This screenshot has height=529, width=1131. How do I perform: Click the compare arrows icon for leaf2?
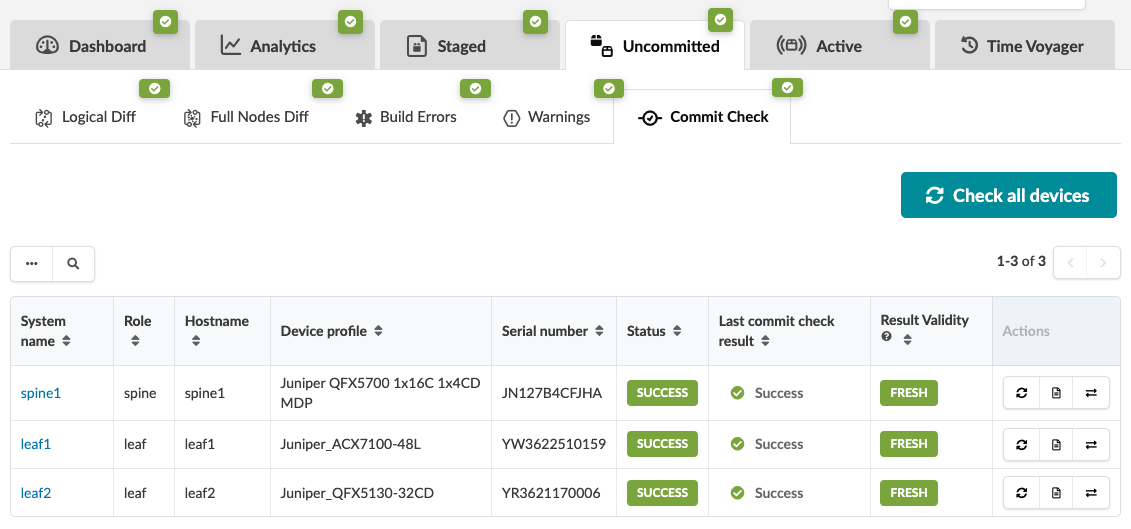pyautogui.click(x=1091, y=492)
